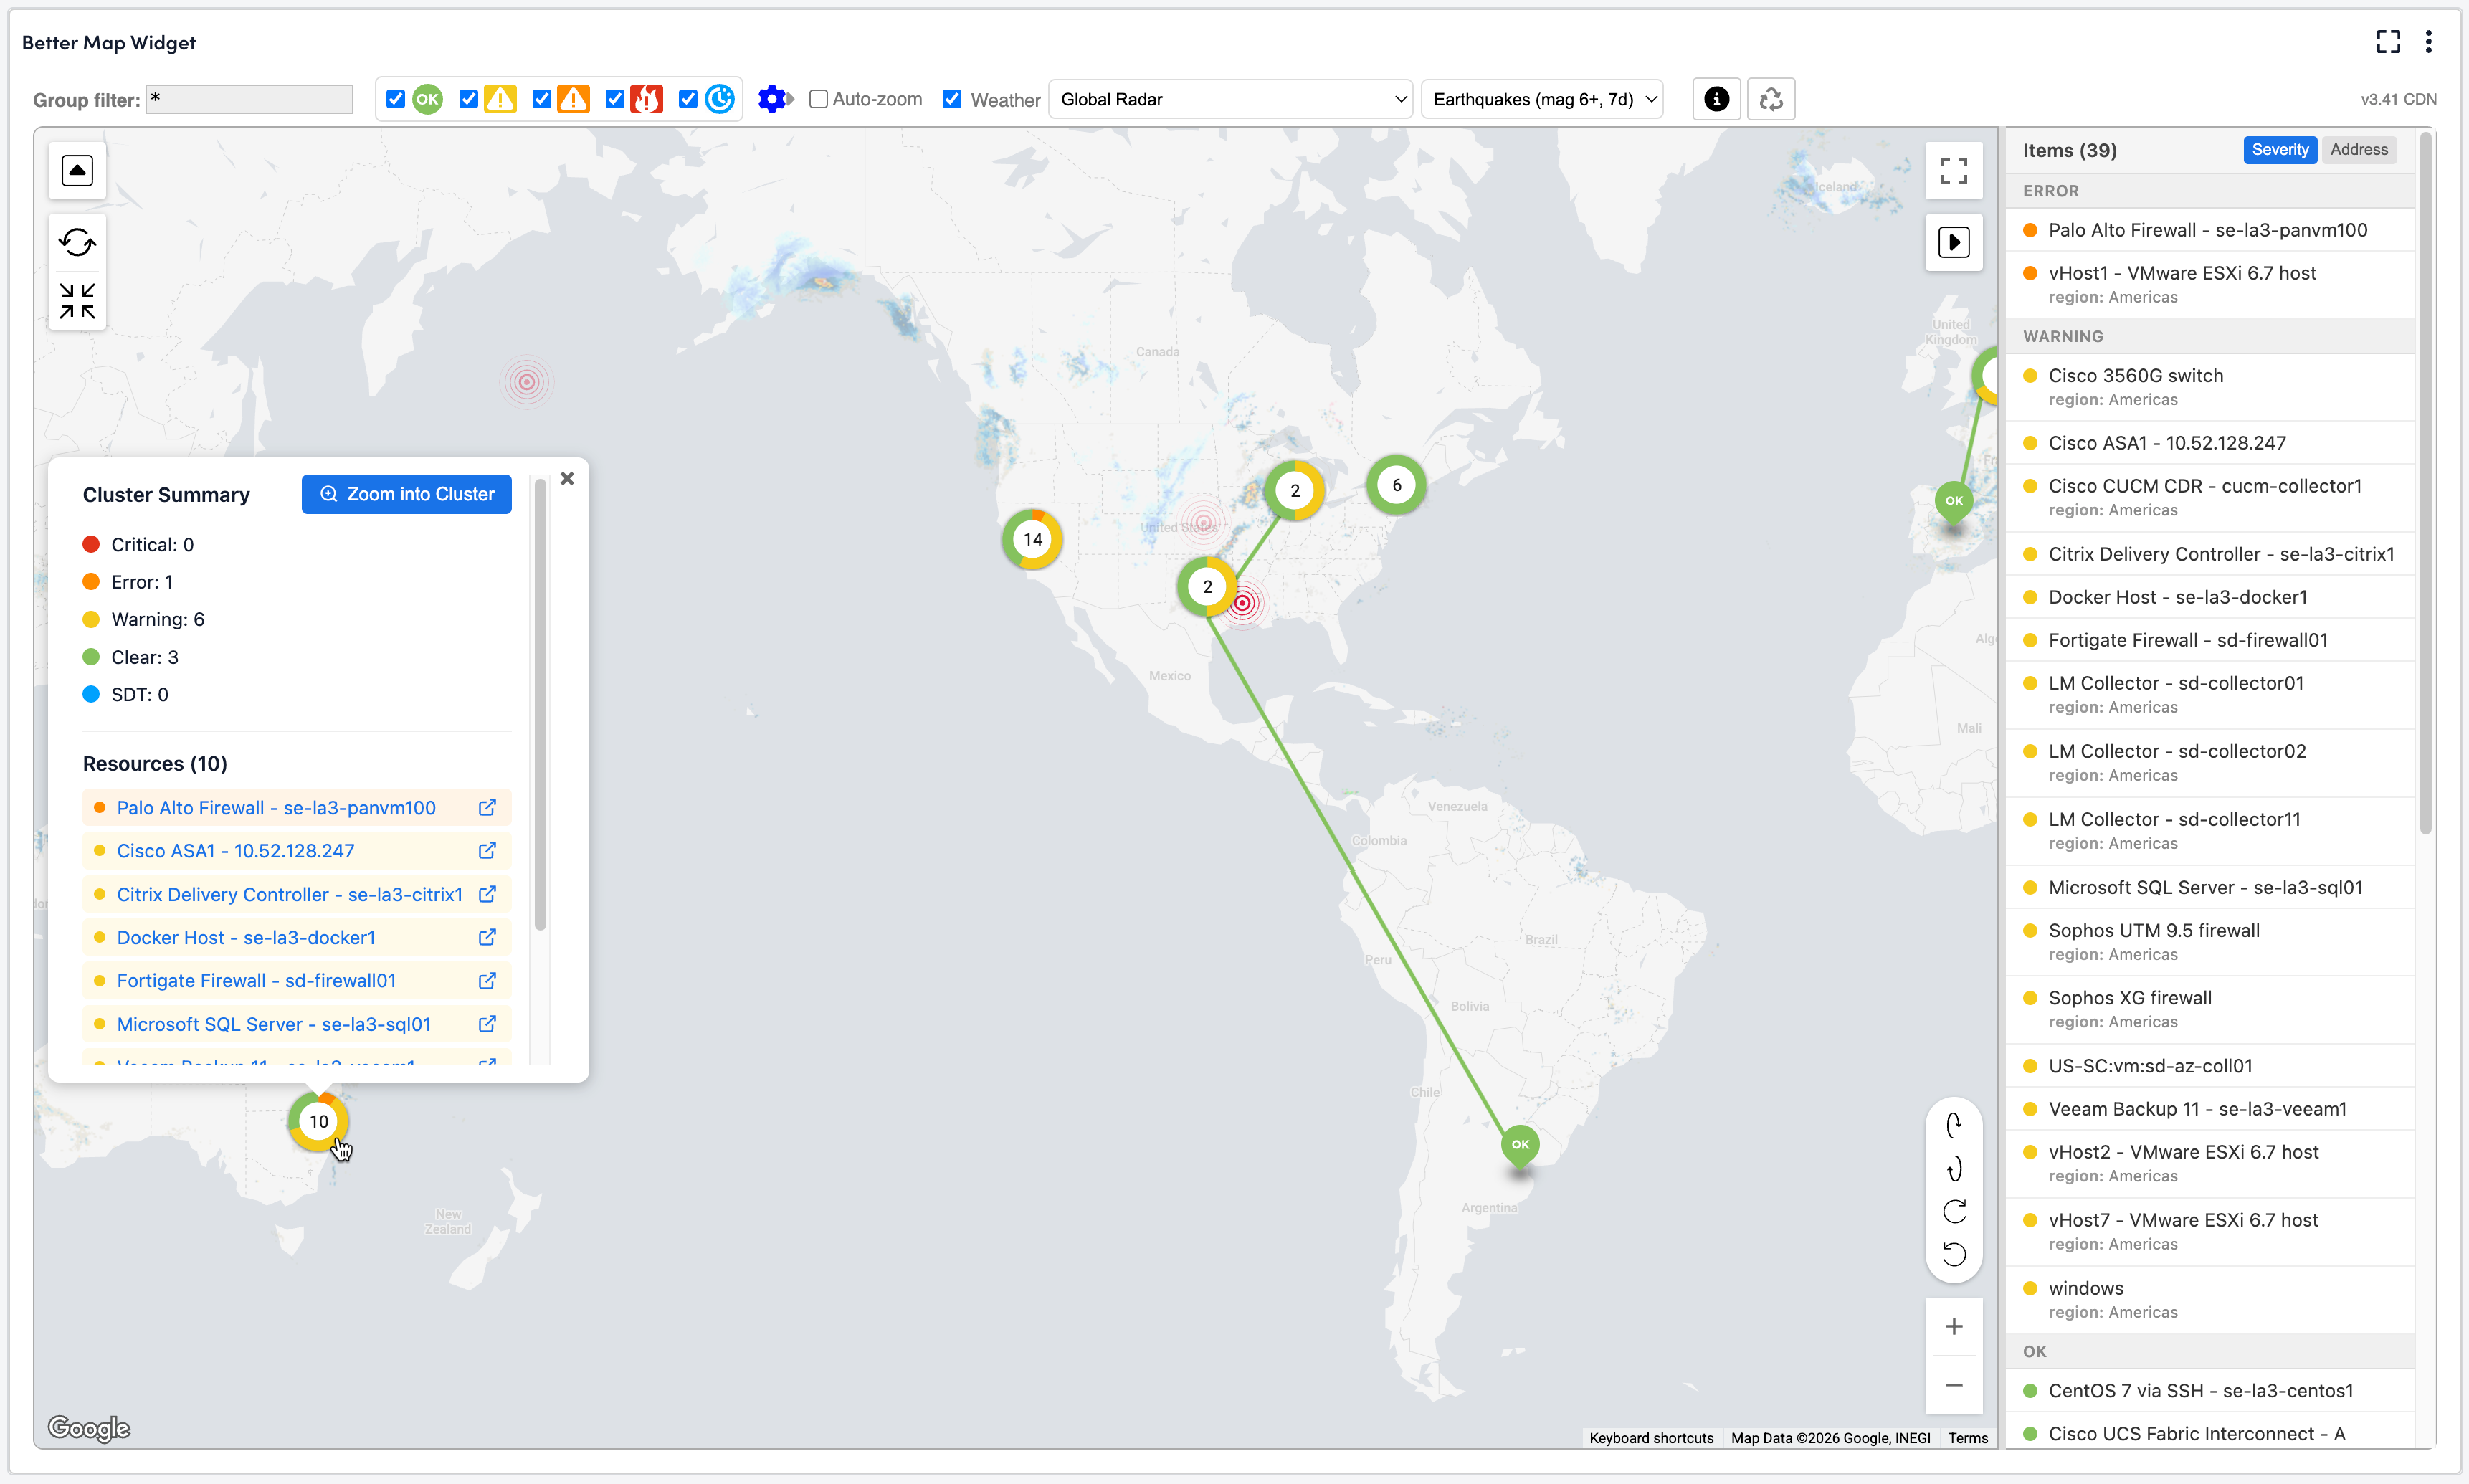Uncheck the Weather checkbox
Viewport: 2469px width, 1484px height.
(952, 99)
